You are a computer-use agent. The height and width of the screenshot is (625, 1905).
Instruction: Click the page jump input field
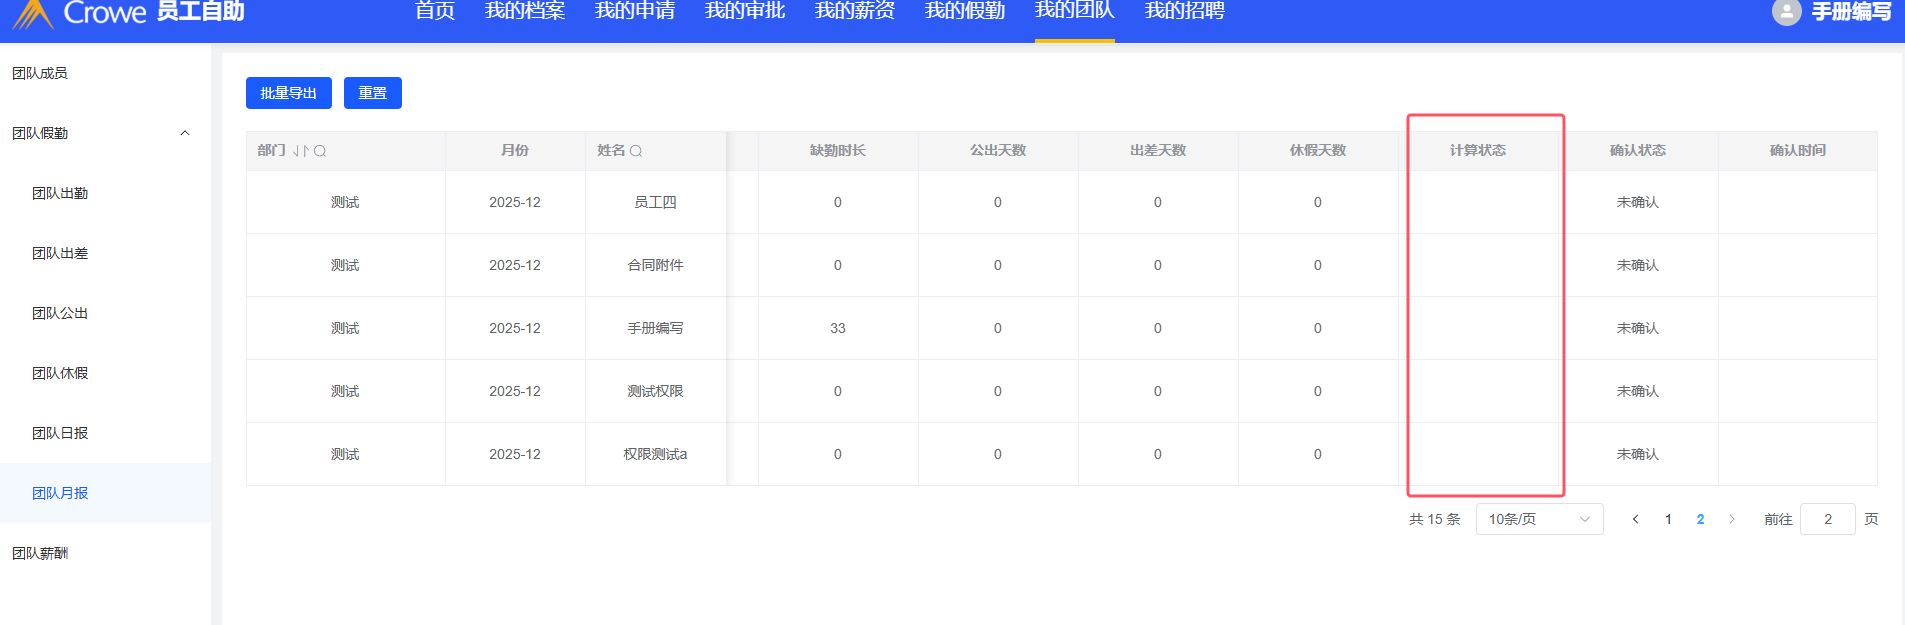coord(1827,519)
